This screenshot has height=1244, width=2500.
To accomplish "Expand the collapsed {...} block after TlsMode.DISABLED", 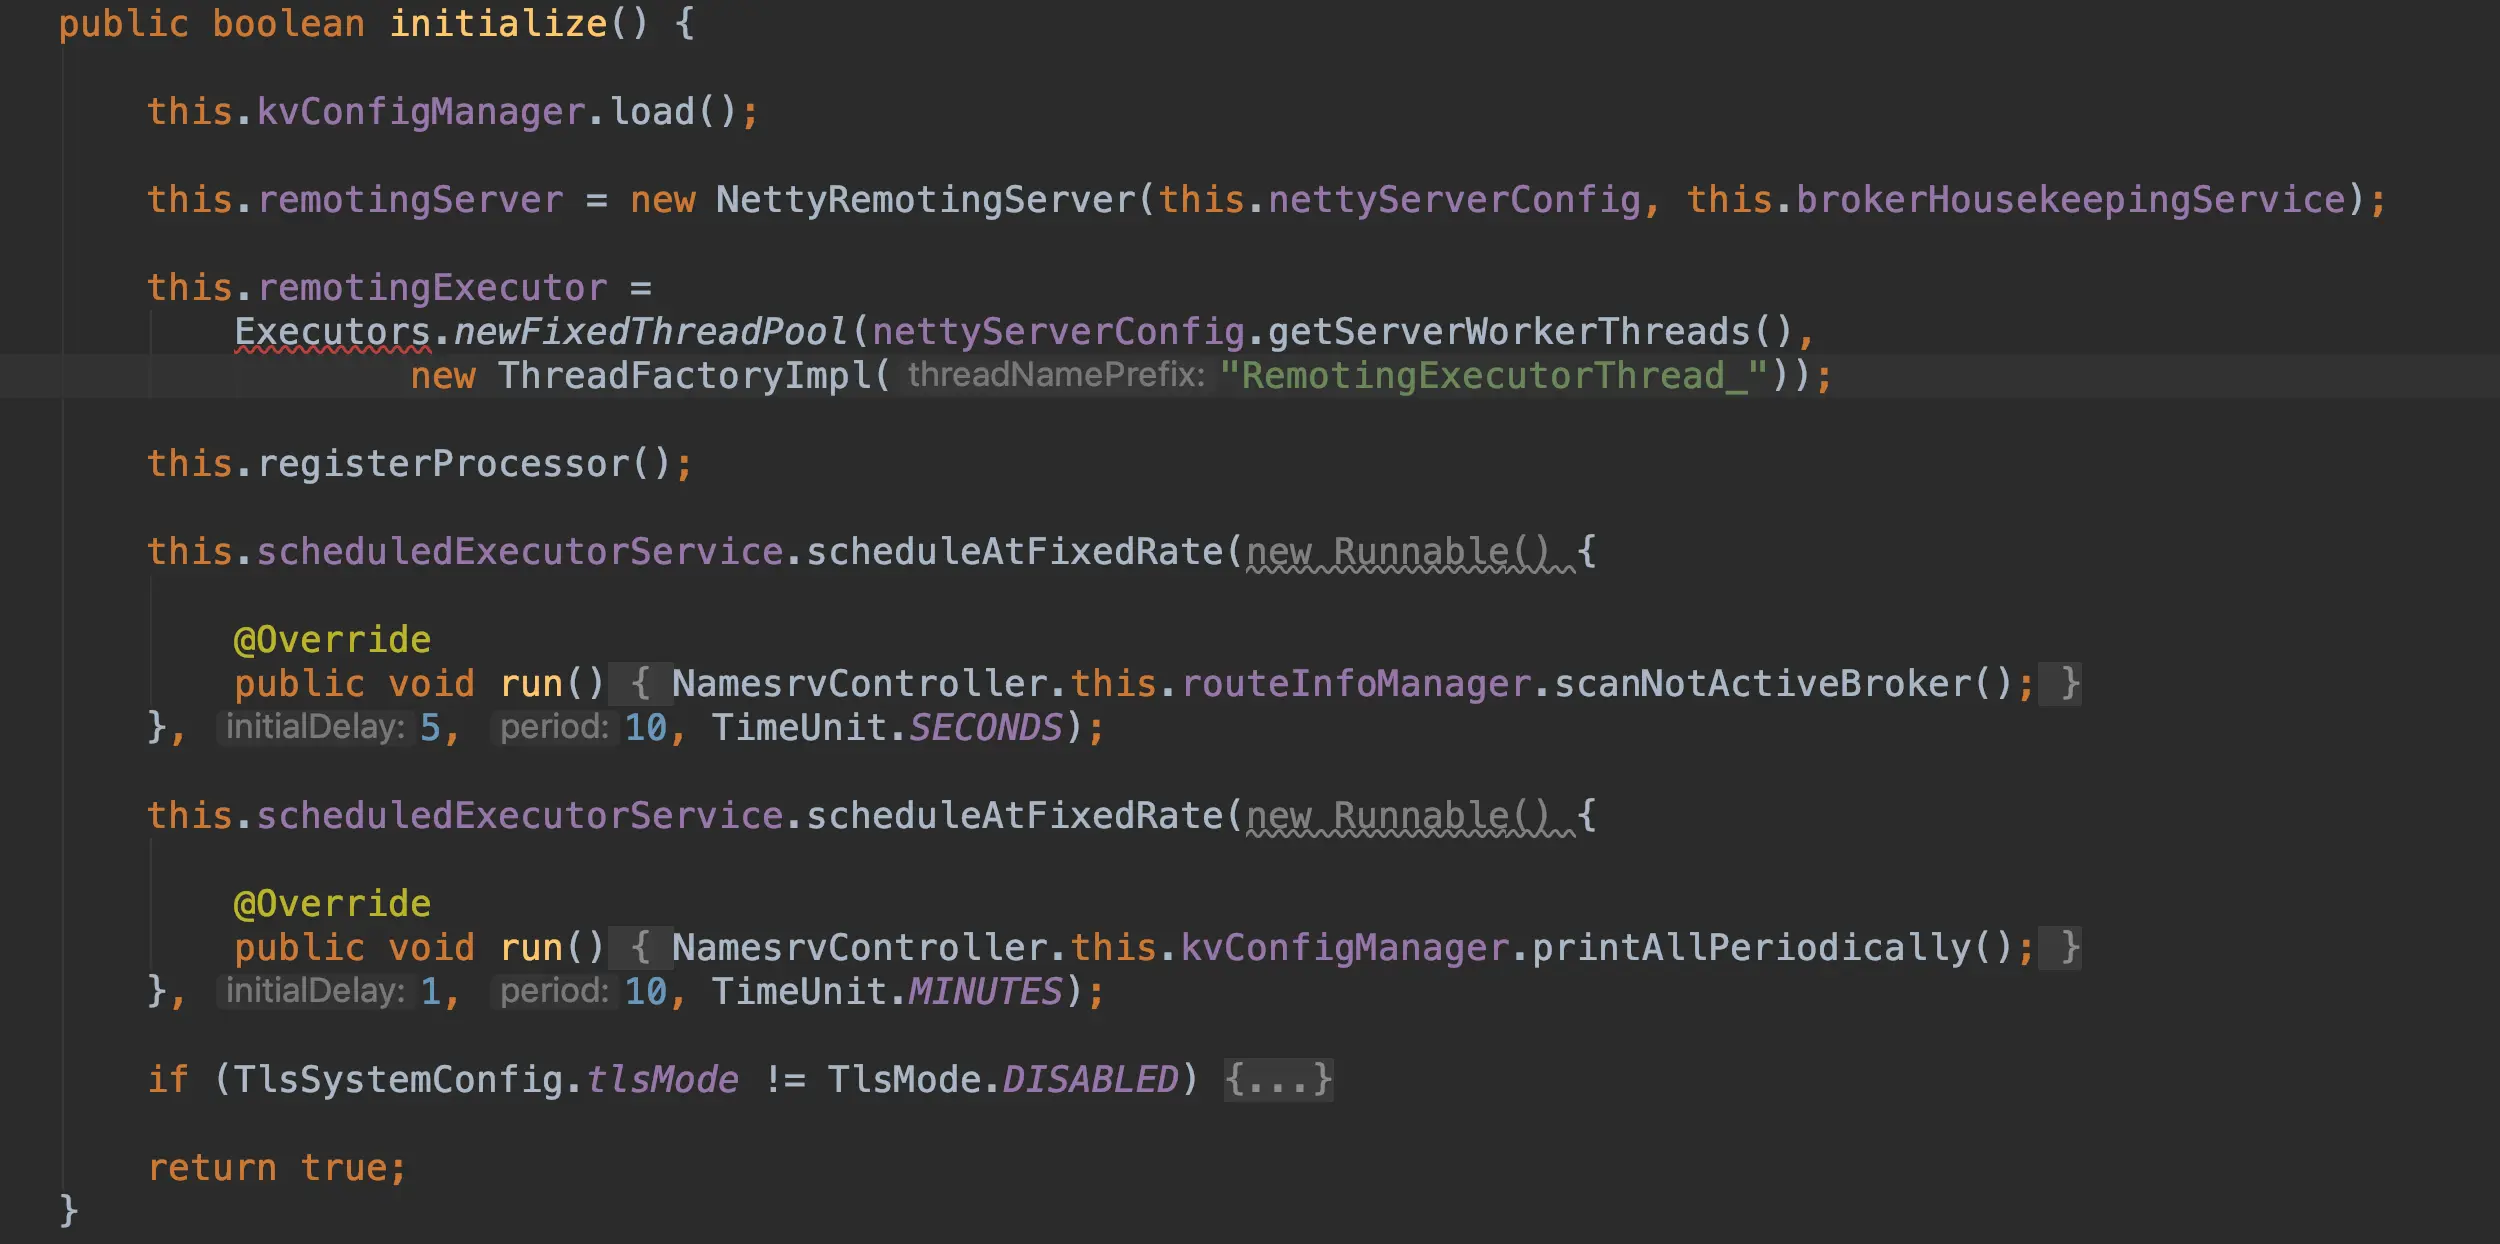I will click(x=1278, y=1080).
